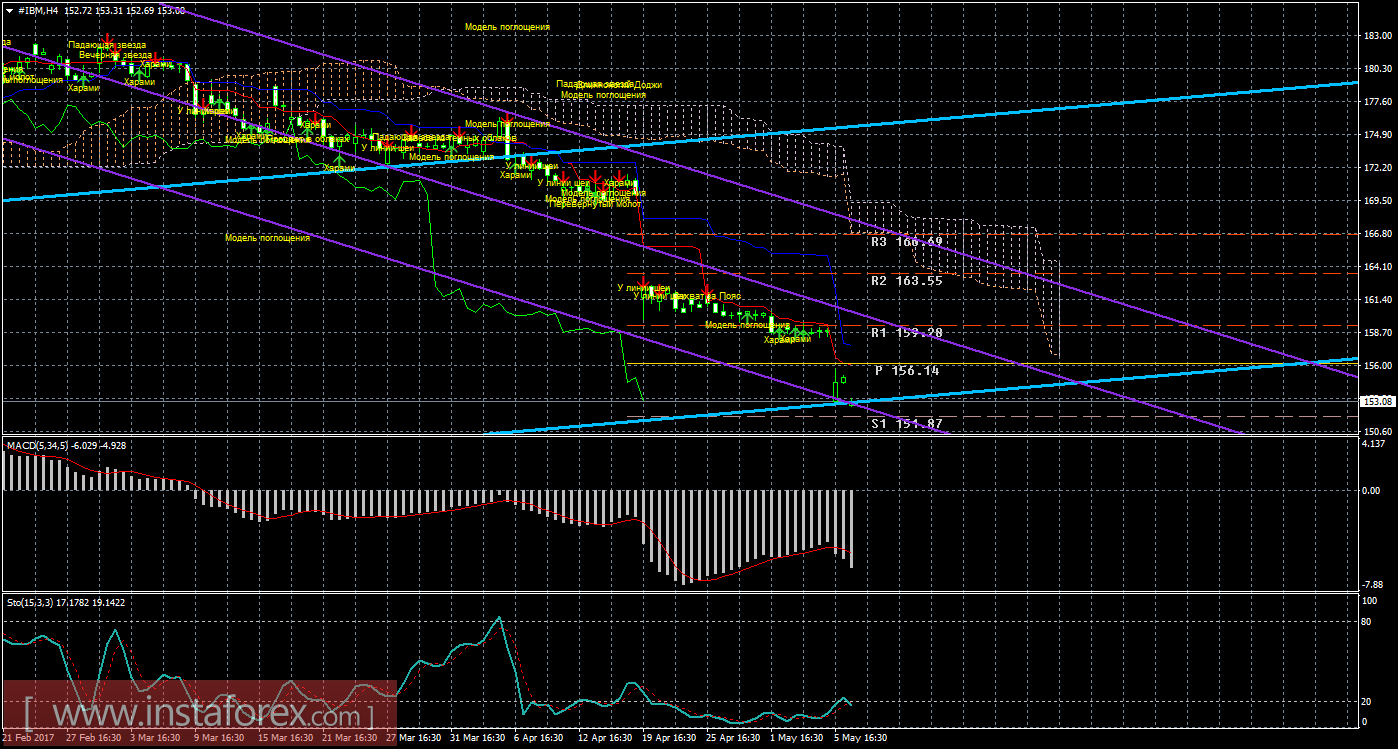Image resolution: width=1398 pixels, height=749 pixels.
Task: Click the 177.60 price axis label
Action: tap(1378, 102)
